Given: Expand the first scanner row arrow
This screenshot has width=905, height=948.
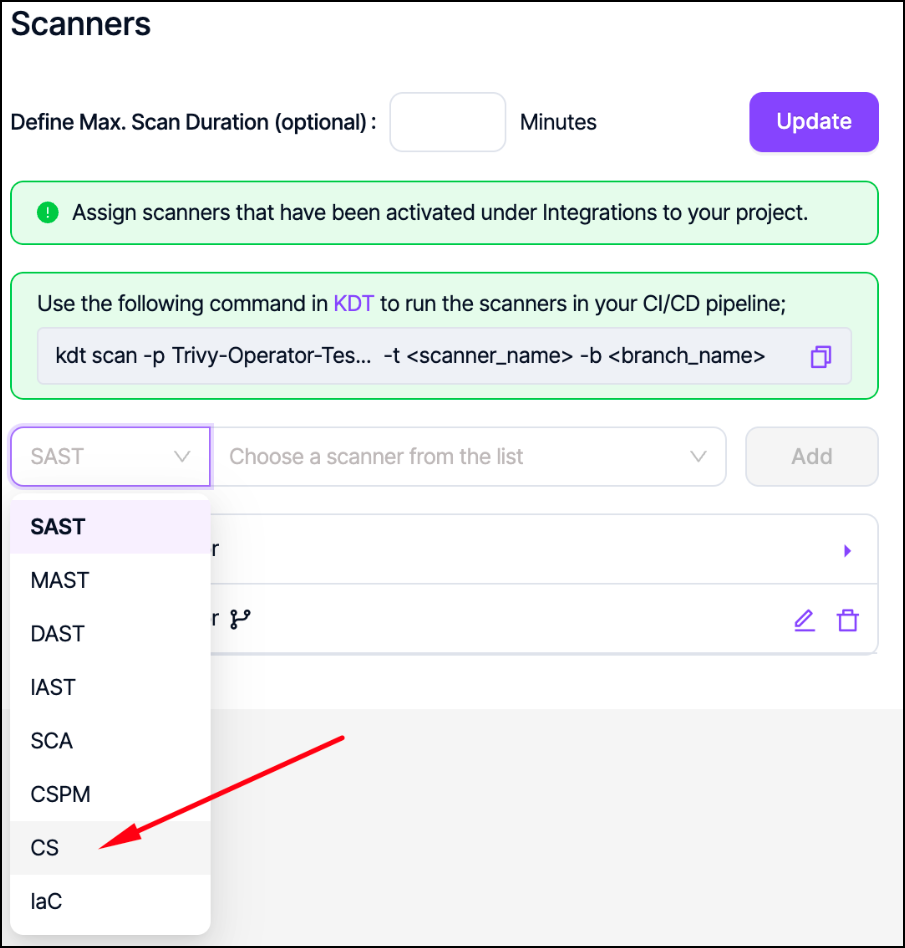Looking at the screenshot, I should [x=848, y=550].
